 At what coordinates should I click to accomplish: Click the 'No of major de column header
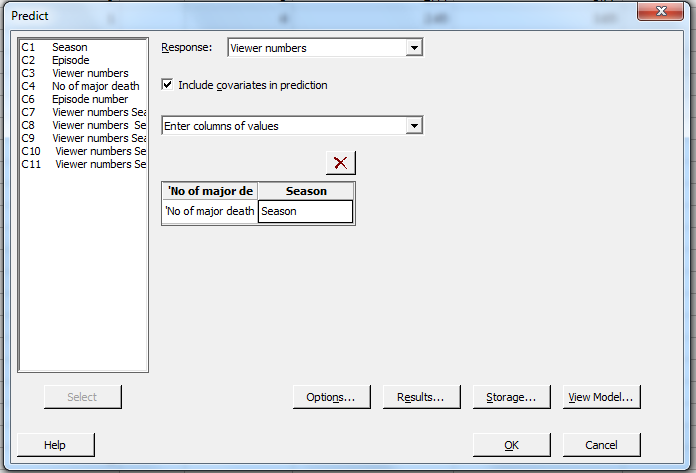[210, 191]
